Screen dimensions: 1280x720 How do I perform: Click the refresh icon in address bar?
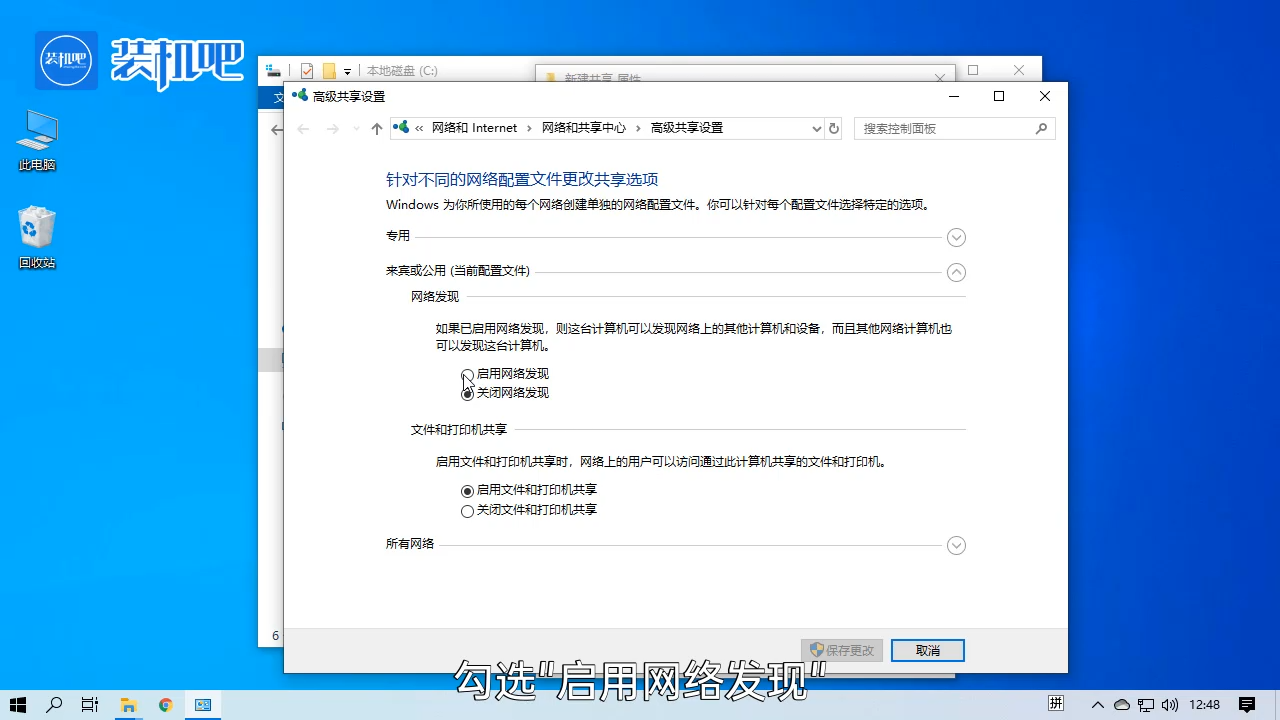click(x=834, y=128)
